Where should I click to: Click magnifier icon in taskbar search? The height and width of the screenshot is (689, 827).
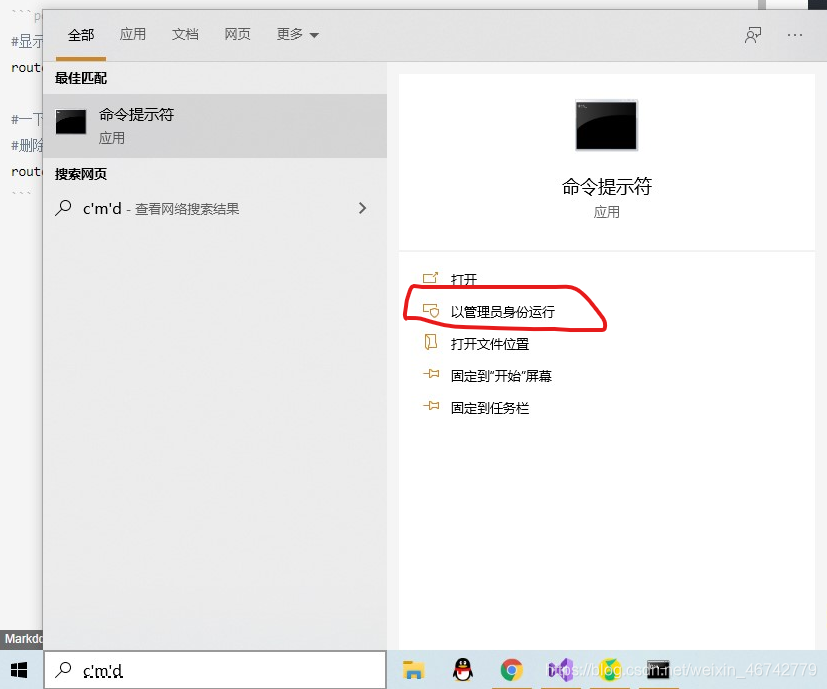click(x=63, y=670)
